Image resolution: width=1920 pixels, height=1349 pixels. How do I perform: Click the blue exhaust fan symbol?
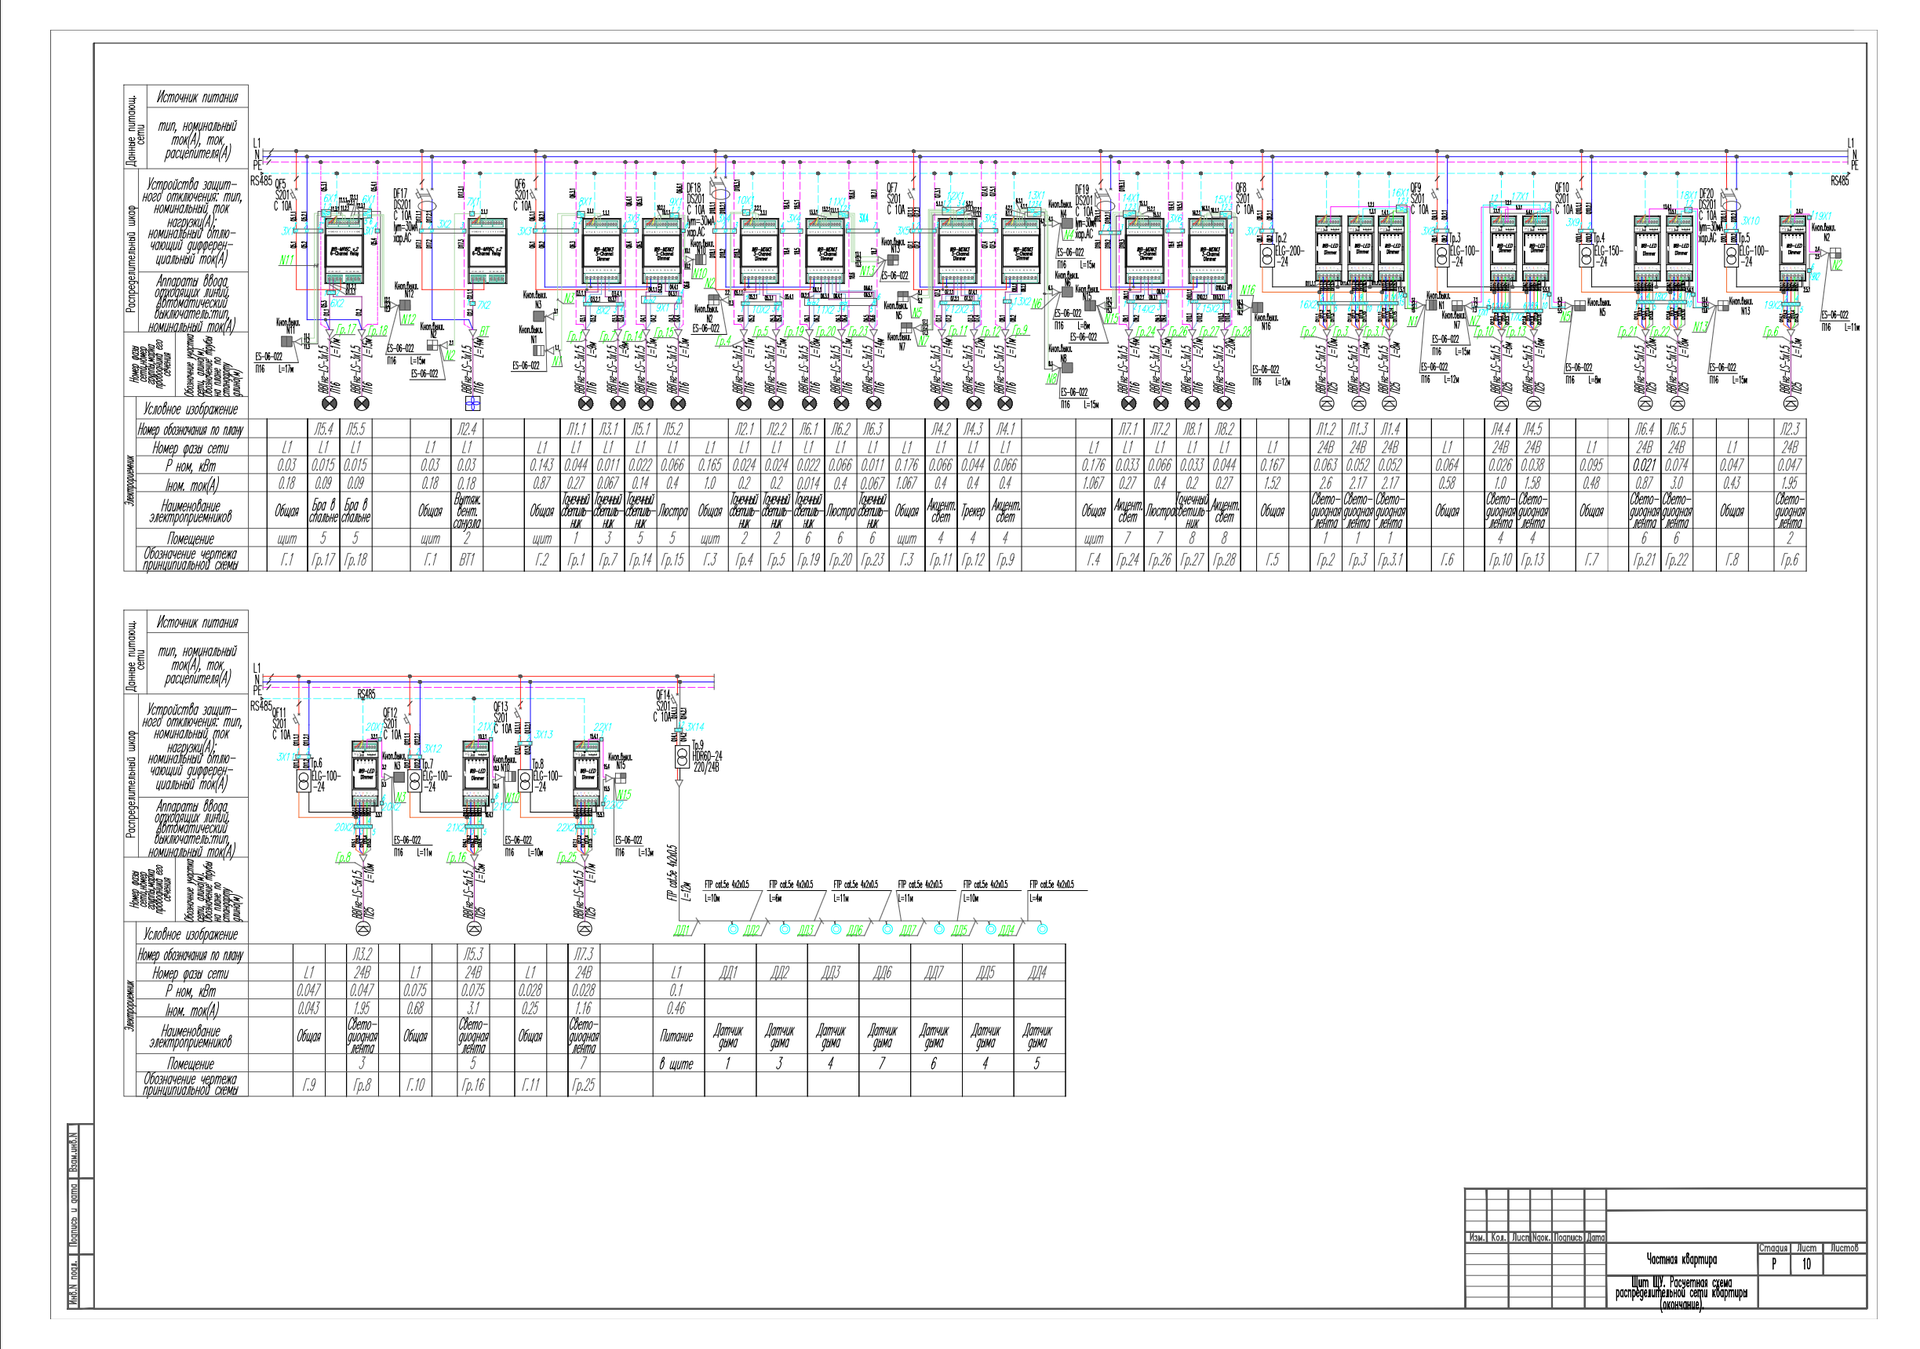pos(473,403)
